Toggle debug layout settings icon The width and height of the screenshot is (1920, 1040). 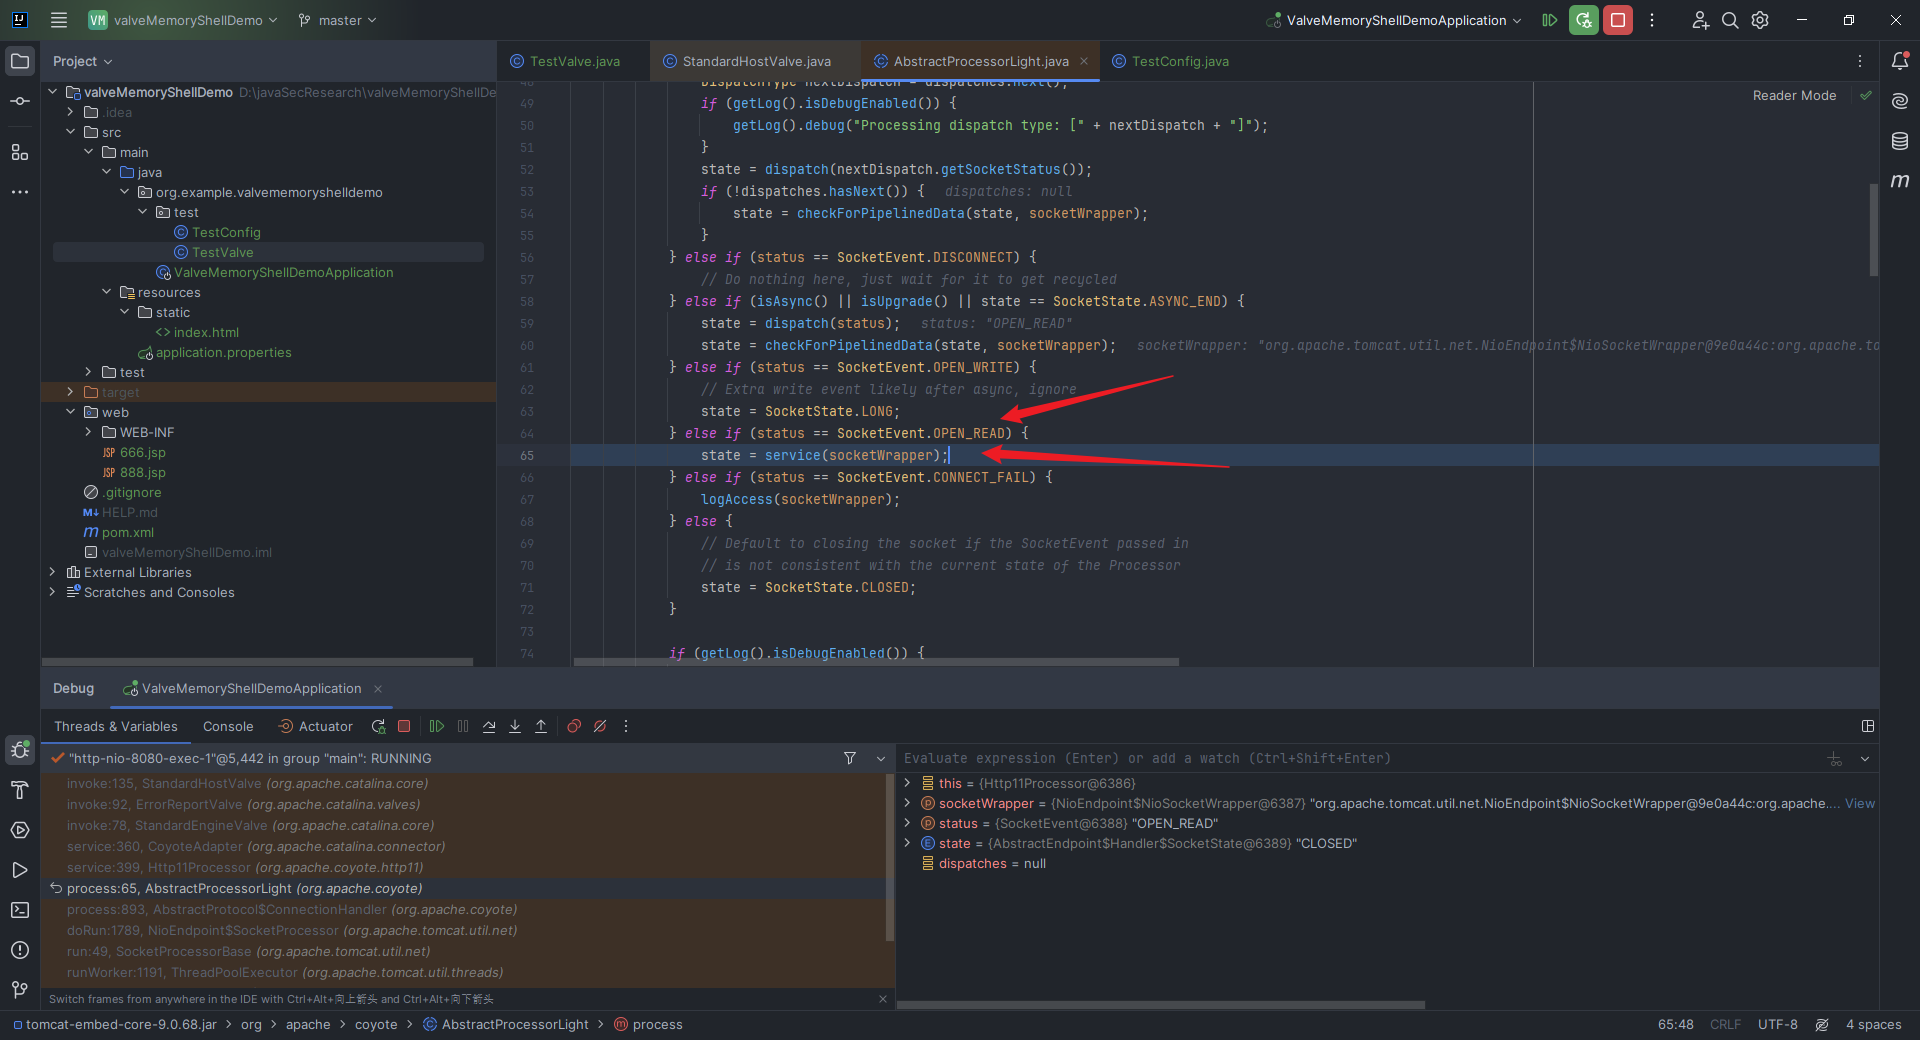pyautogui.click(x=1867, y=727)
